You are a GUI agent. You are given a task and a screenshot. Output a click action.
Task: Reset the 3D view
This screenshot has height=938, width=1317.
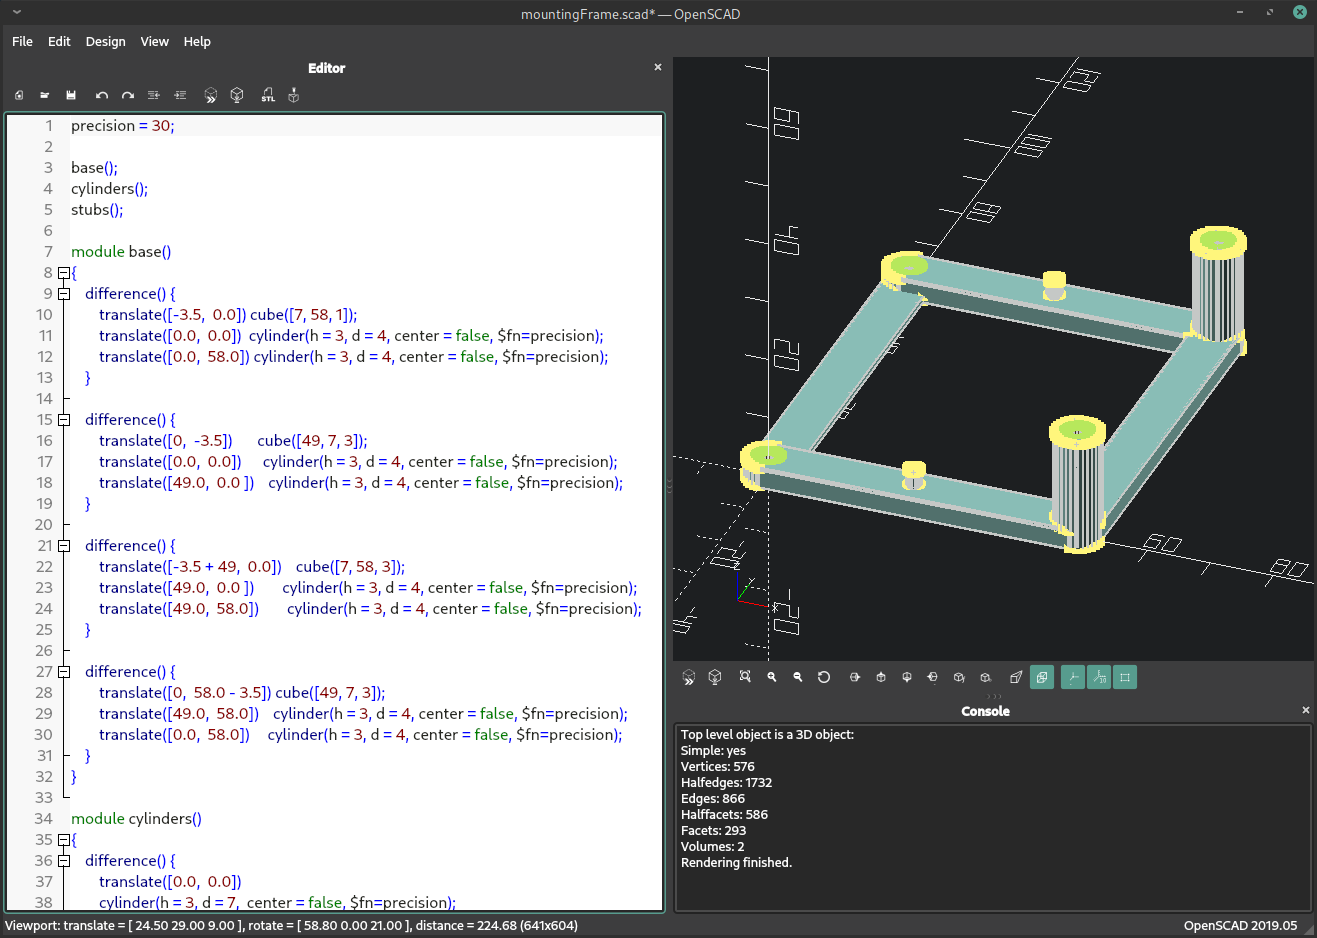(824, 677)
